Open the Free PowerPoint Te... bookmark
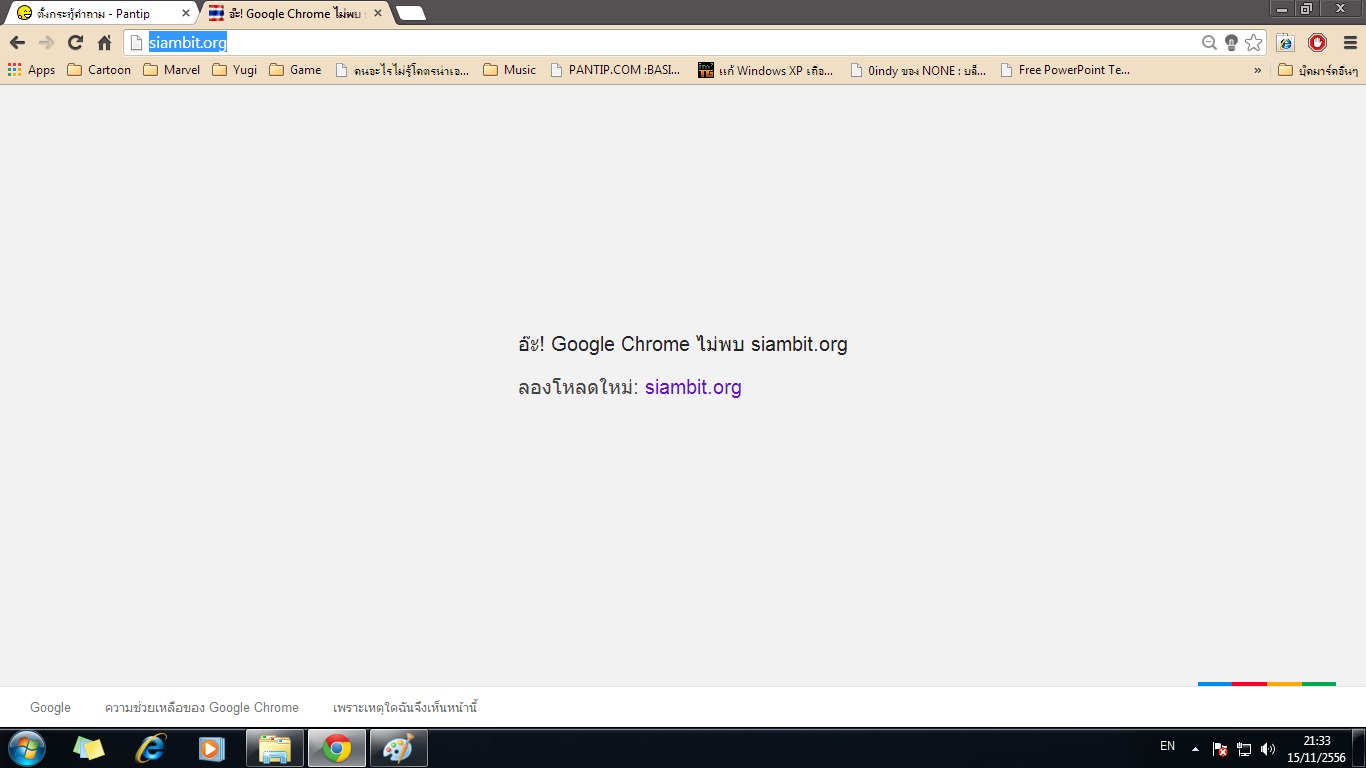The height and width of the screenshot is (768, 1366). [1066, 70]
